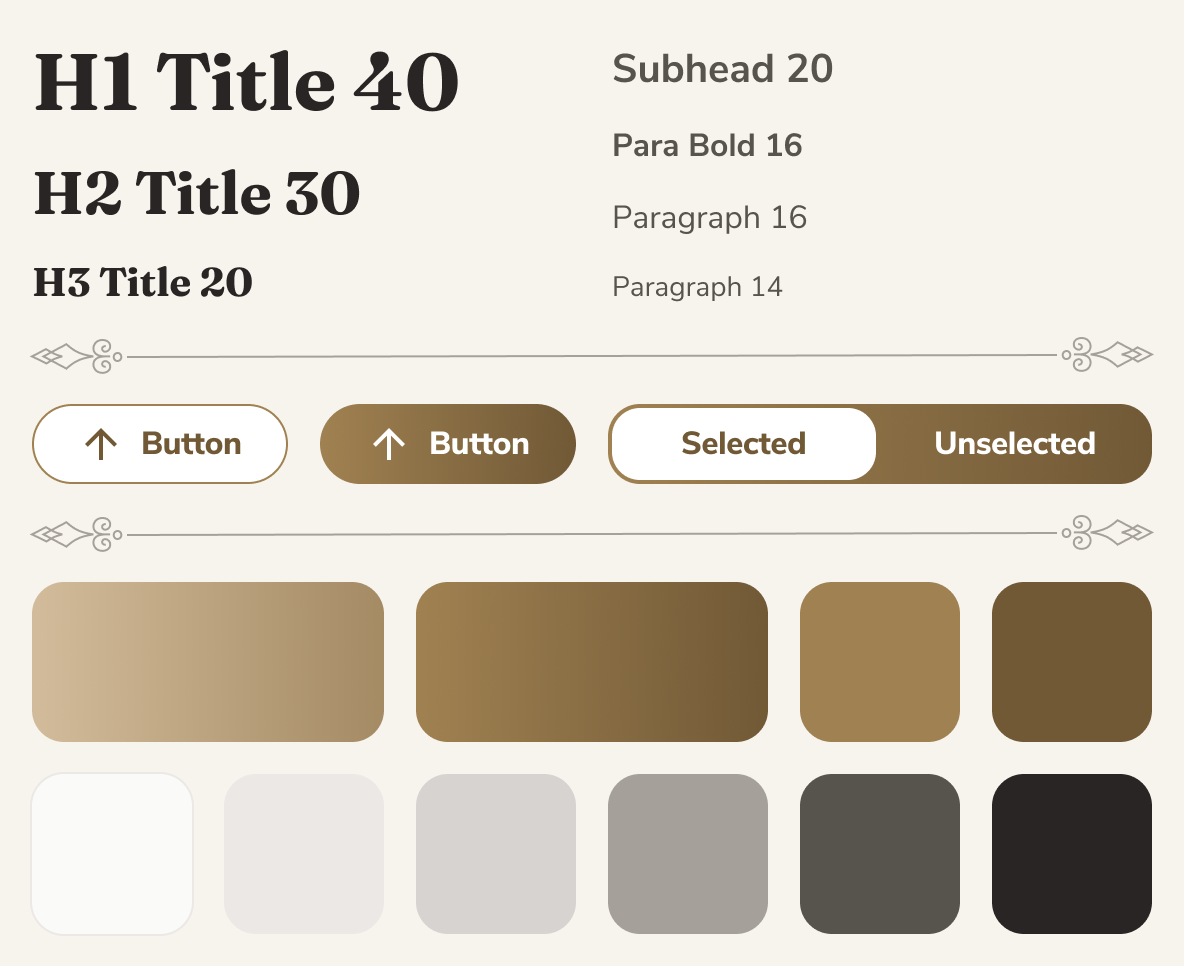This screenshot has height=966, width=1184.
Task: Click the left ornamental divider flourish above the buttons
Action: pos(75,354)
